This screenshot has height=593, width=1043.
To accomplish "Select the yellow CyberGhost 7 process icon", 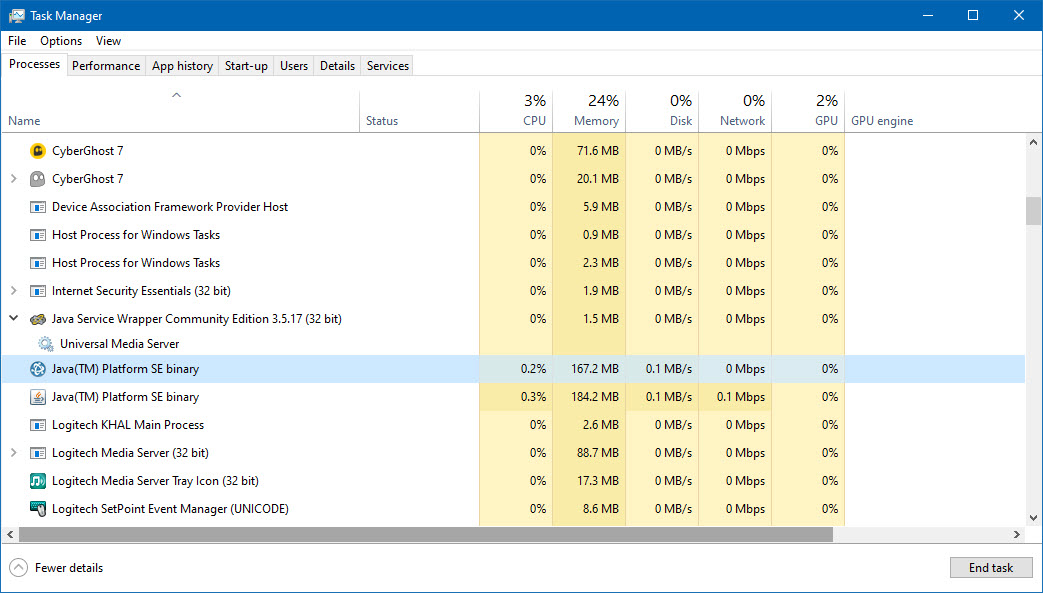I will [38, 151].
